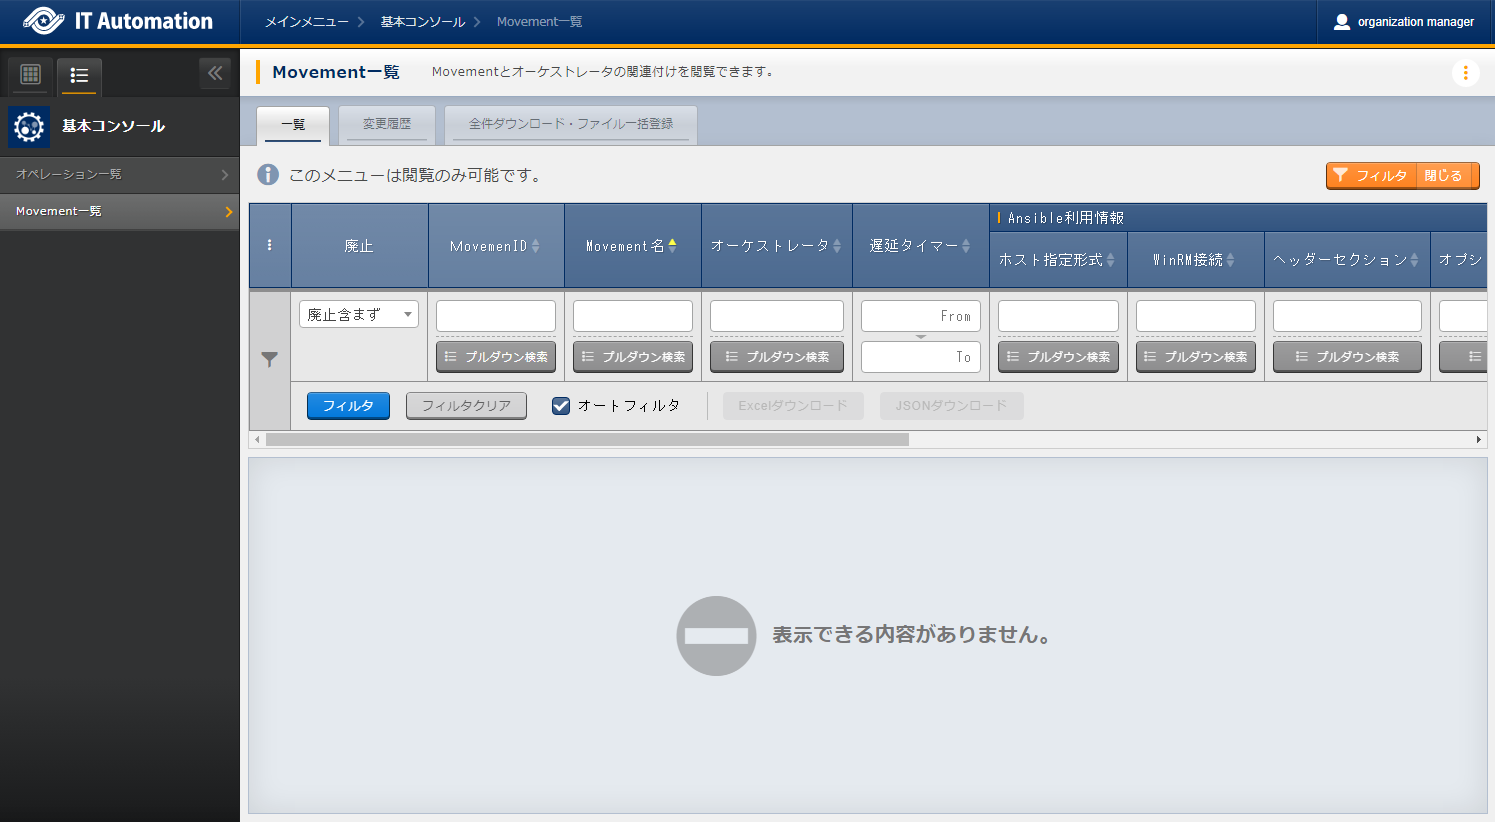
Task: Click the table column settings kebab icon
Action: coord(270,246)
